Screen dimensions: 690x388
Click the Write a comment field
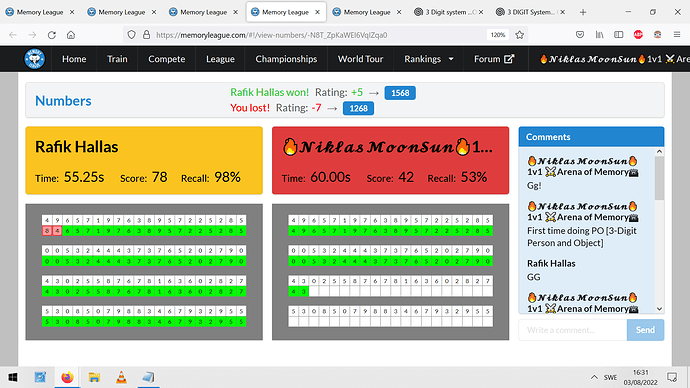click(x=573, y=330)
